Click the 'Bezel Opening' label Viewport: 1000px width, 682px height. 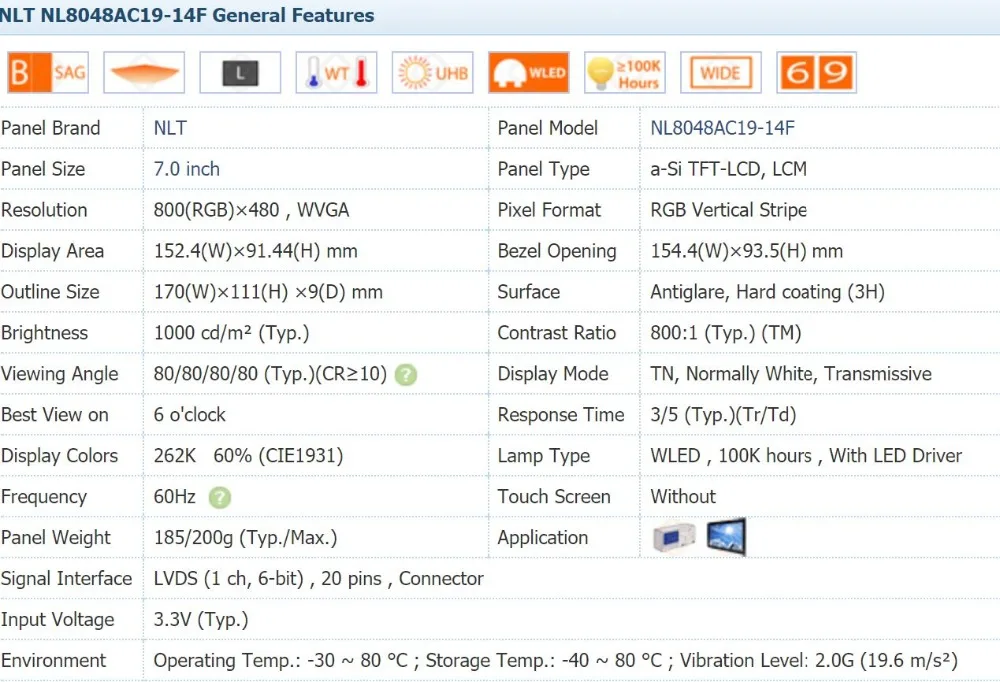point(557,251)
